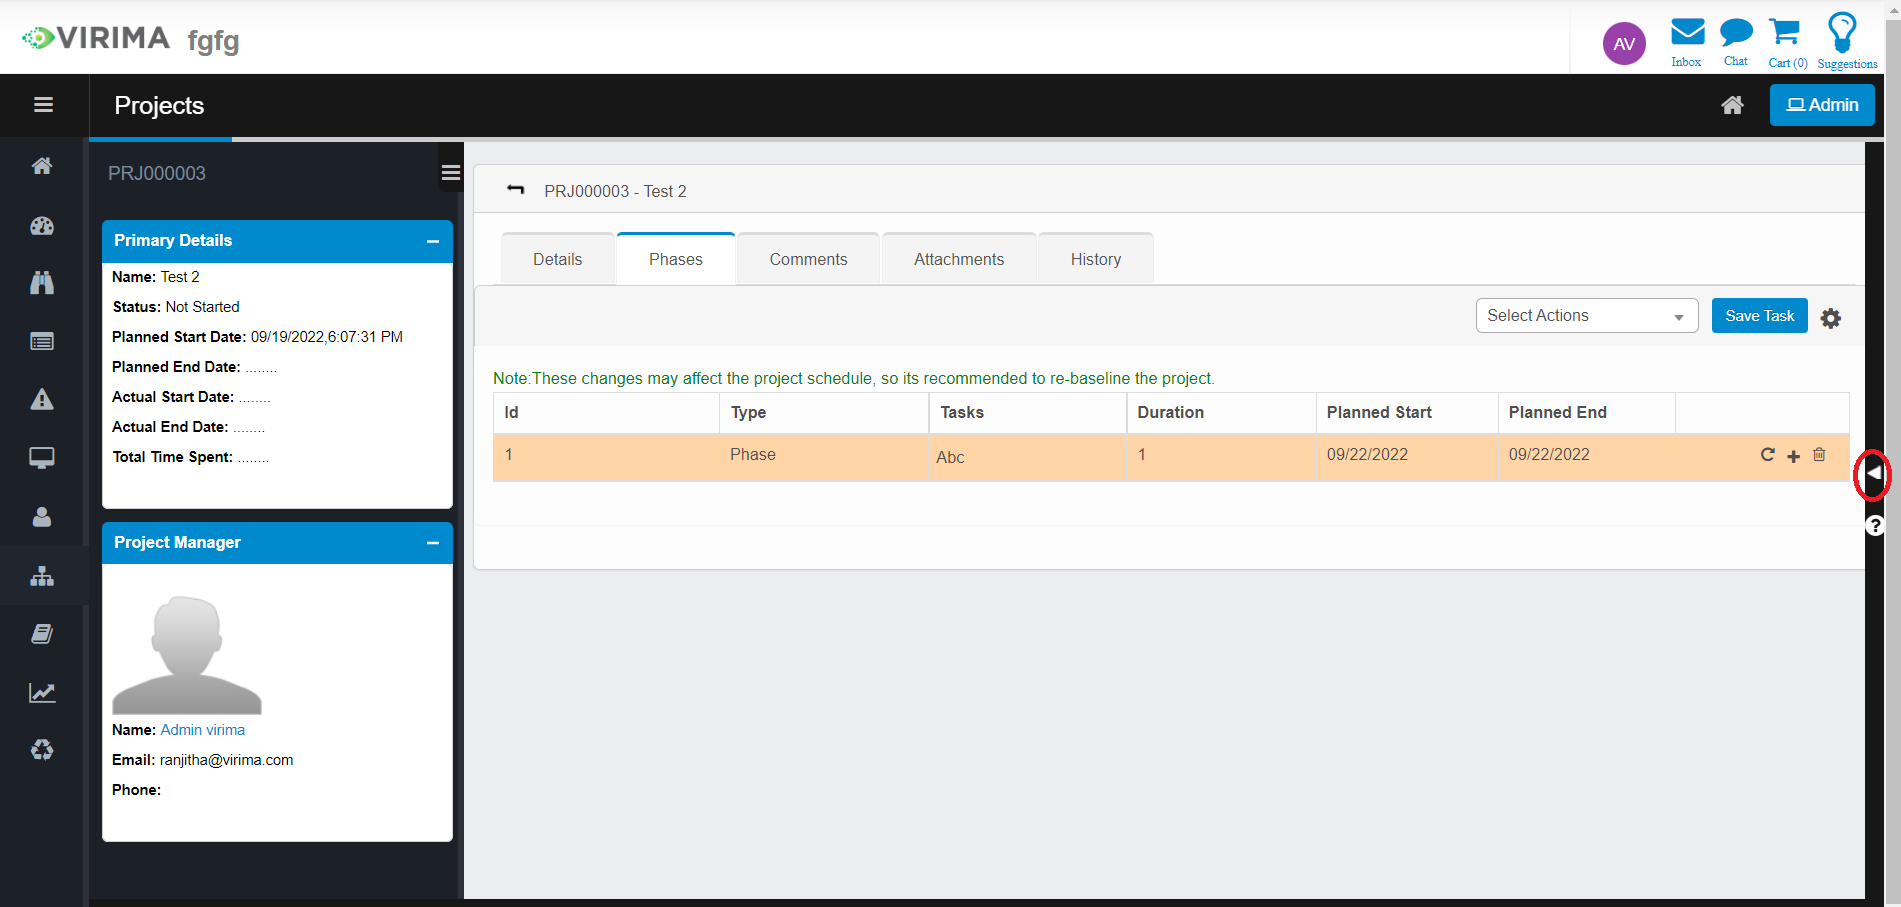Click the Abc task cell
The width and height of the screenshot is (1901, 907).
950,457
